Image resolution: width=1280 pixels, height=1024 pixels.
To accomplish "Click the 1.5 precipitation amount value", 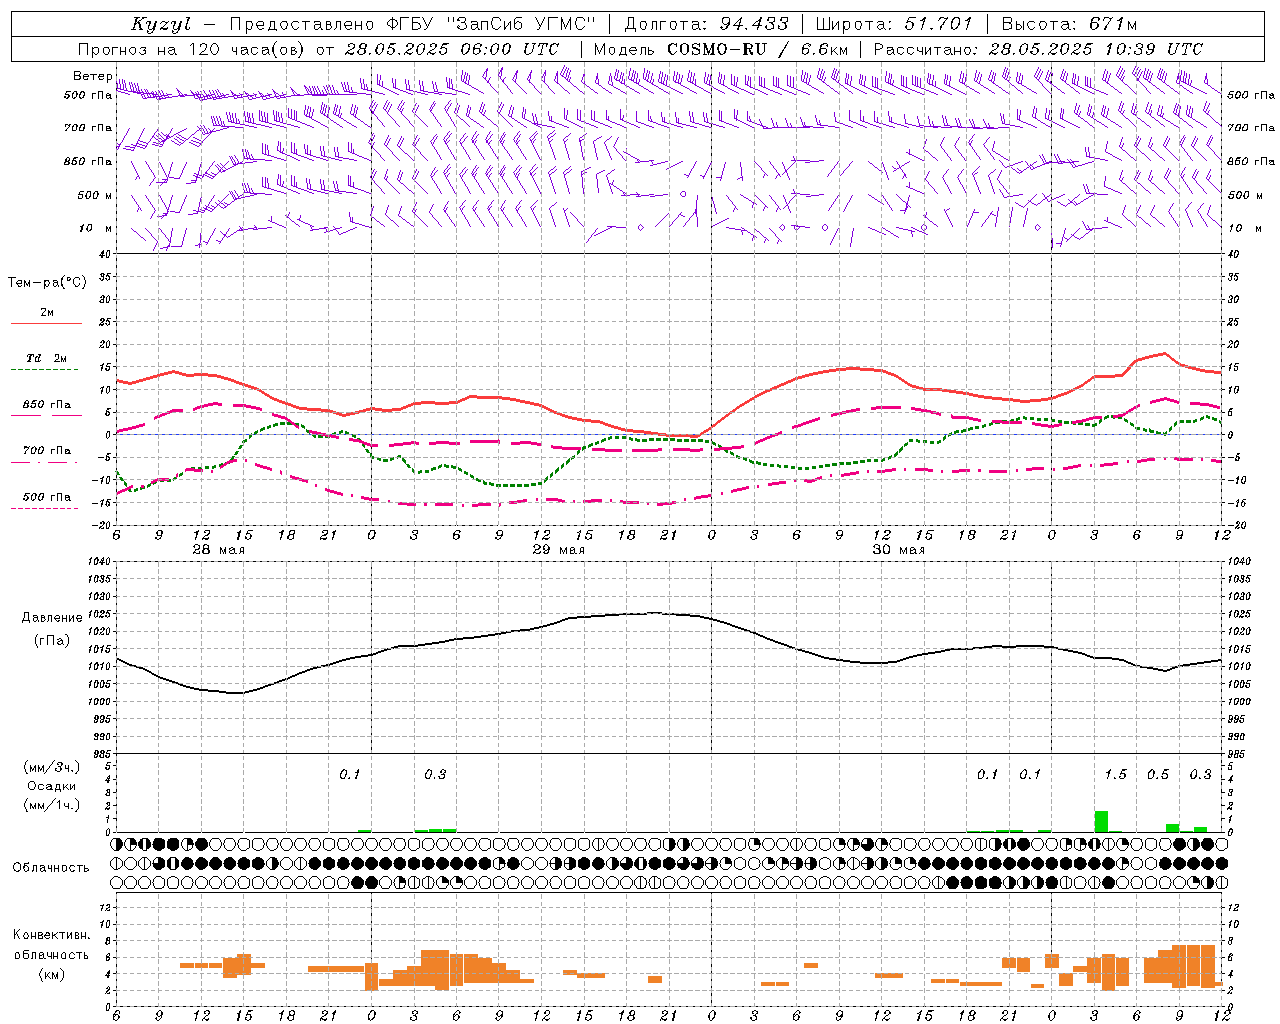I will click(1115, 775).
